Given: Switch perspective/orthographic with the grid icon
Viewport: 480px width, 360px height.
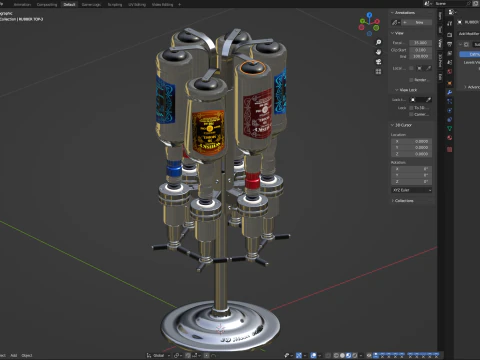Looking at the screenshot, I should pyautogui.click(x=378, y=72).
